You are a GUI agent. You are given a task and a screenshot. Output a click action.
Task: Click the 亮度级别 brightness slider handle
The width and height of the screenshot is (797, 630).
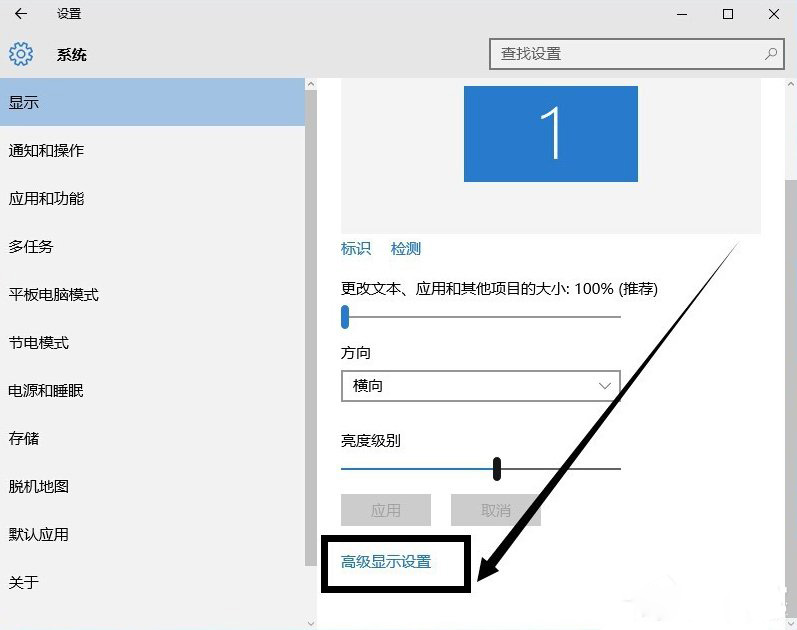496,468
